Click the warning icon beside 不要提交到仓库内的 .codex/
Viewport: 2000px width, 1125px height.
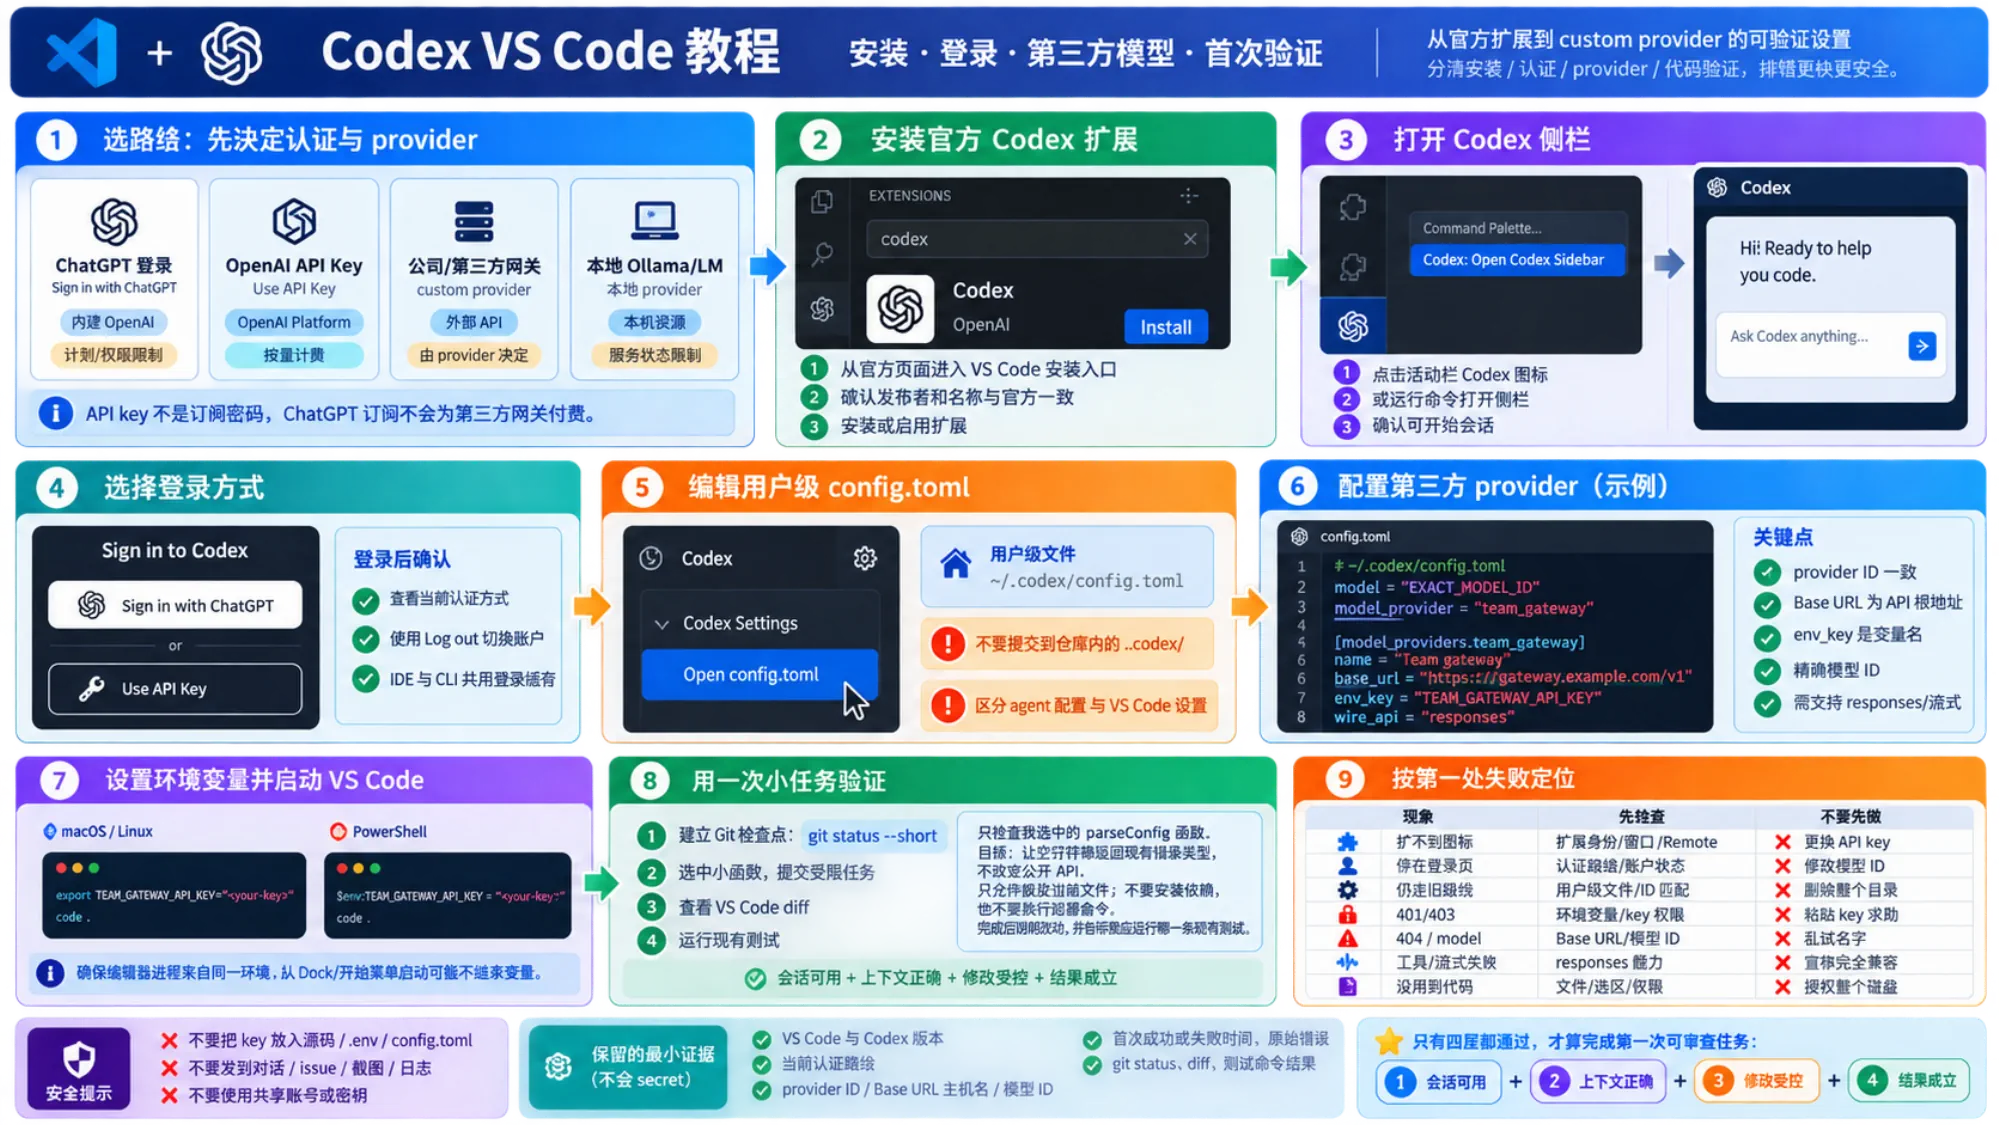tap(947, 643)
